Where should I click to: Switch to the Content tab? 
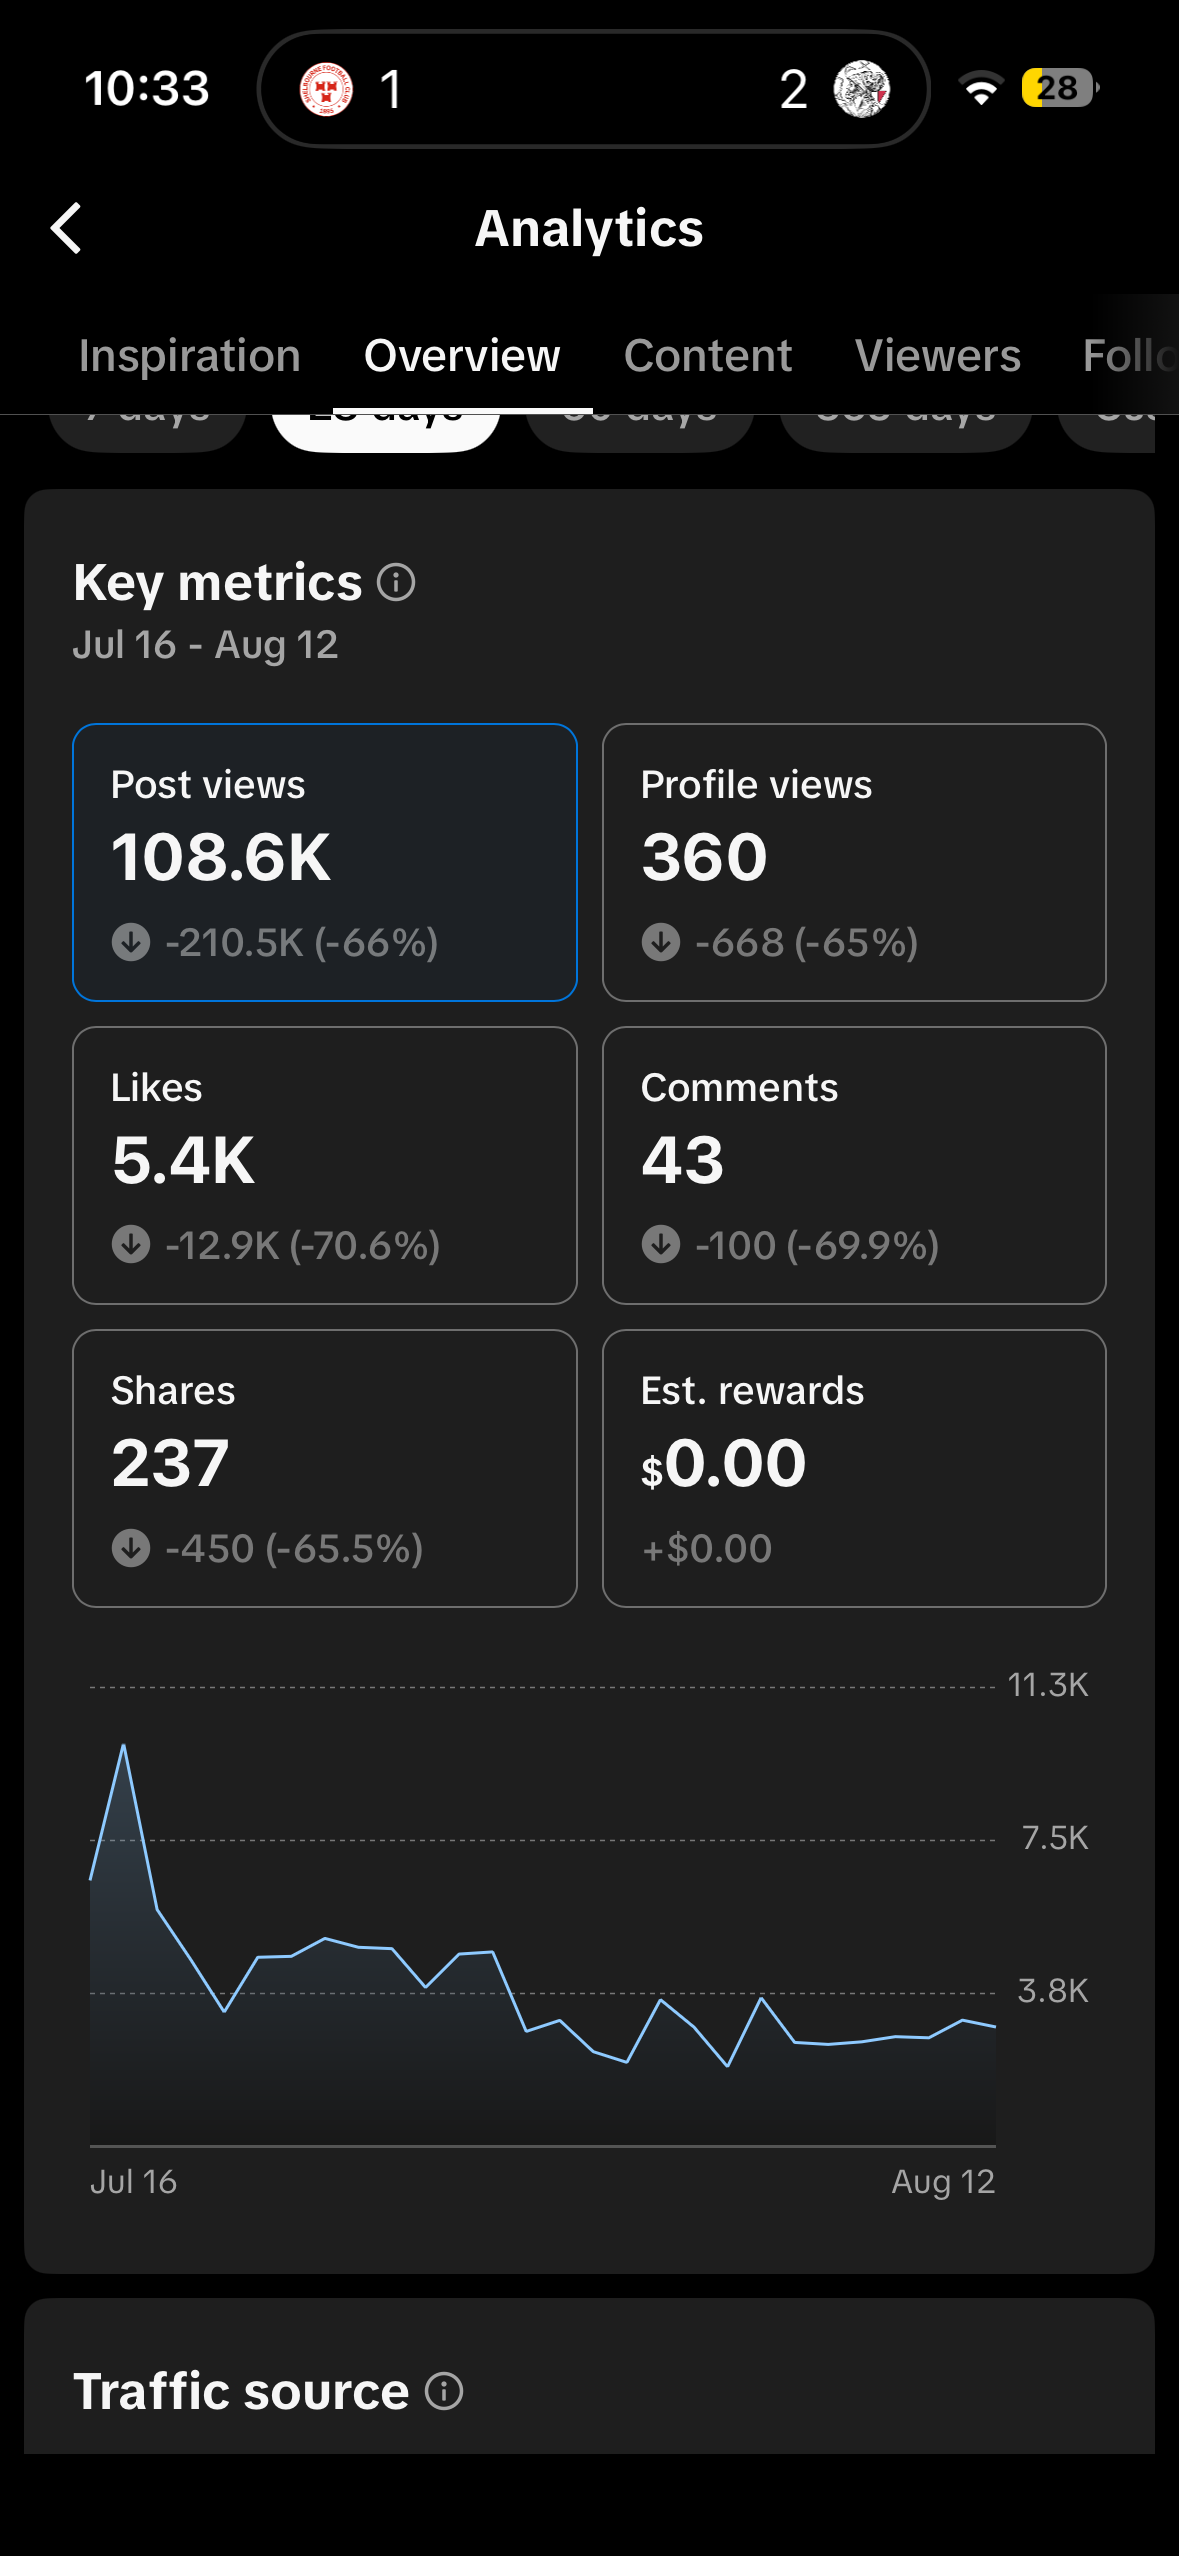coord(708,356)
